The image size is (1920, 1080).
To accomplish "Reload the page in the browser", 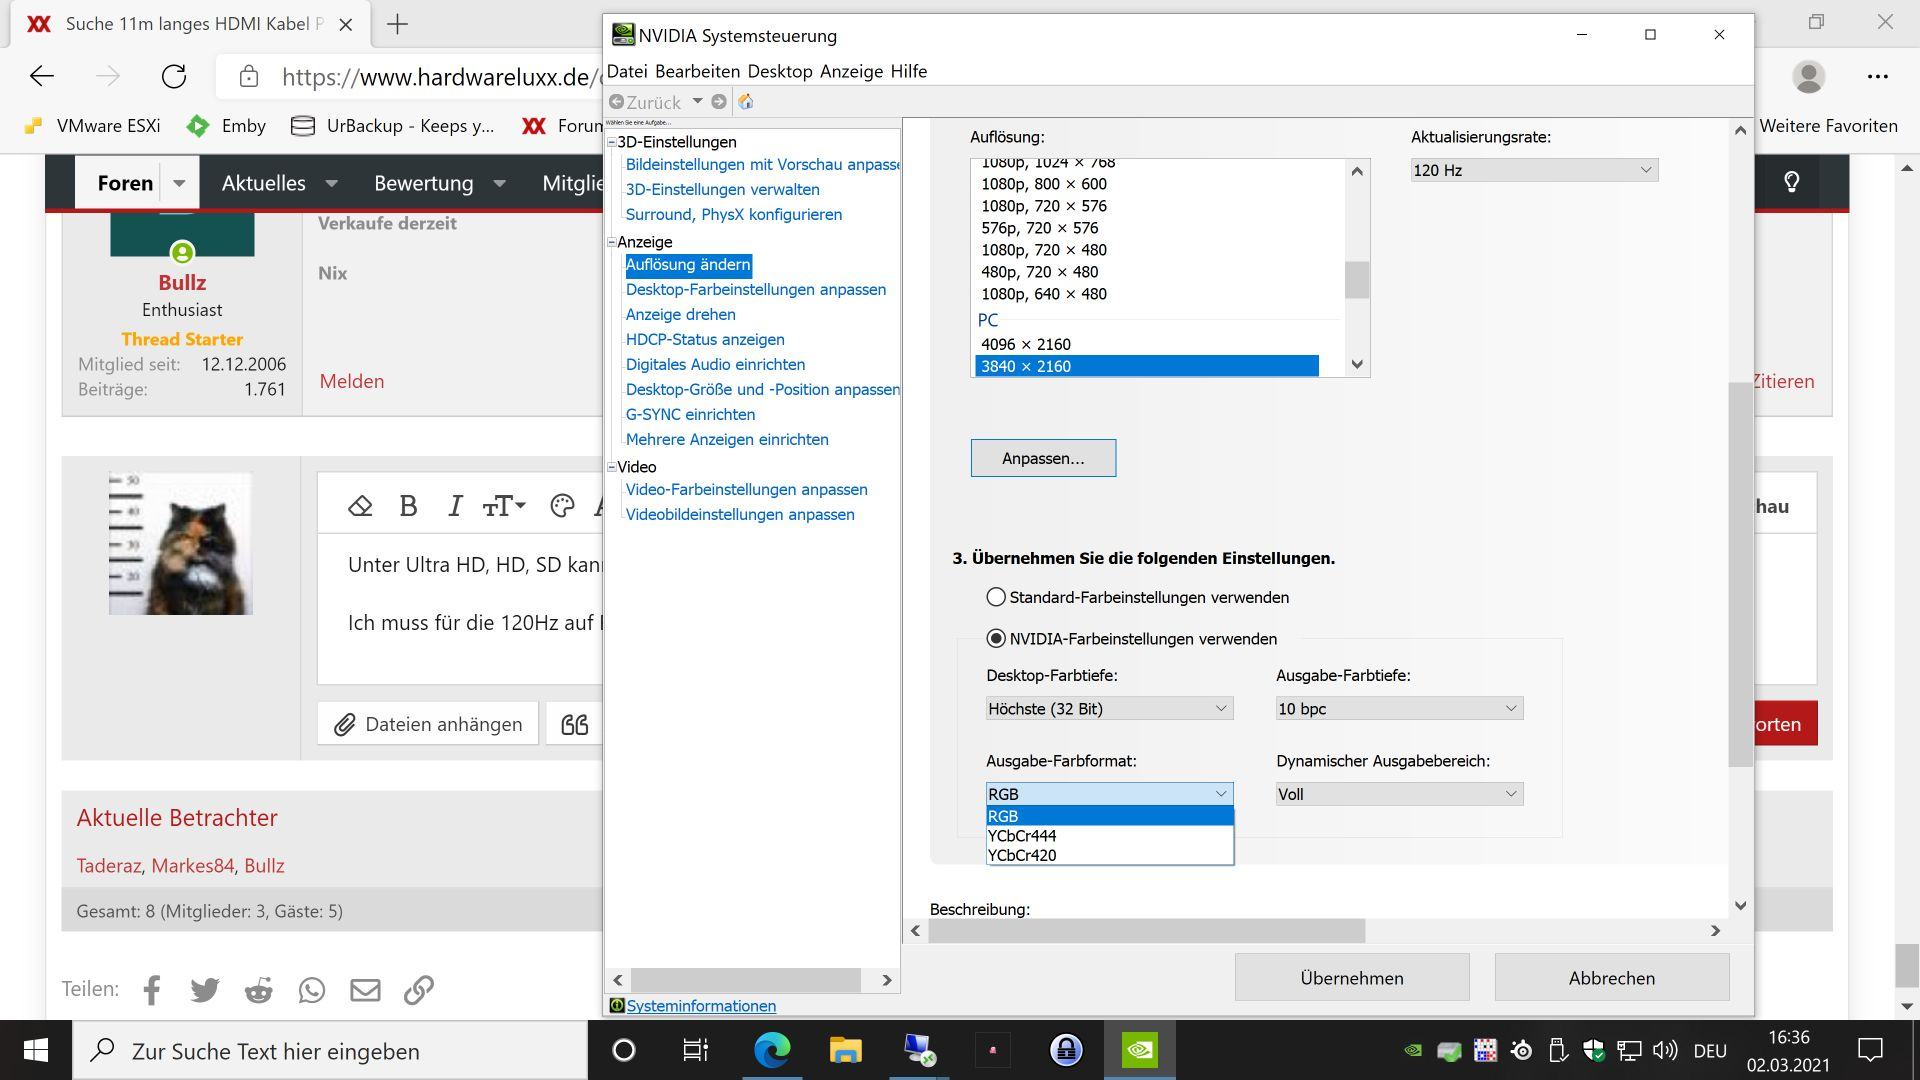I will coord(174,77).
